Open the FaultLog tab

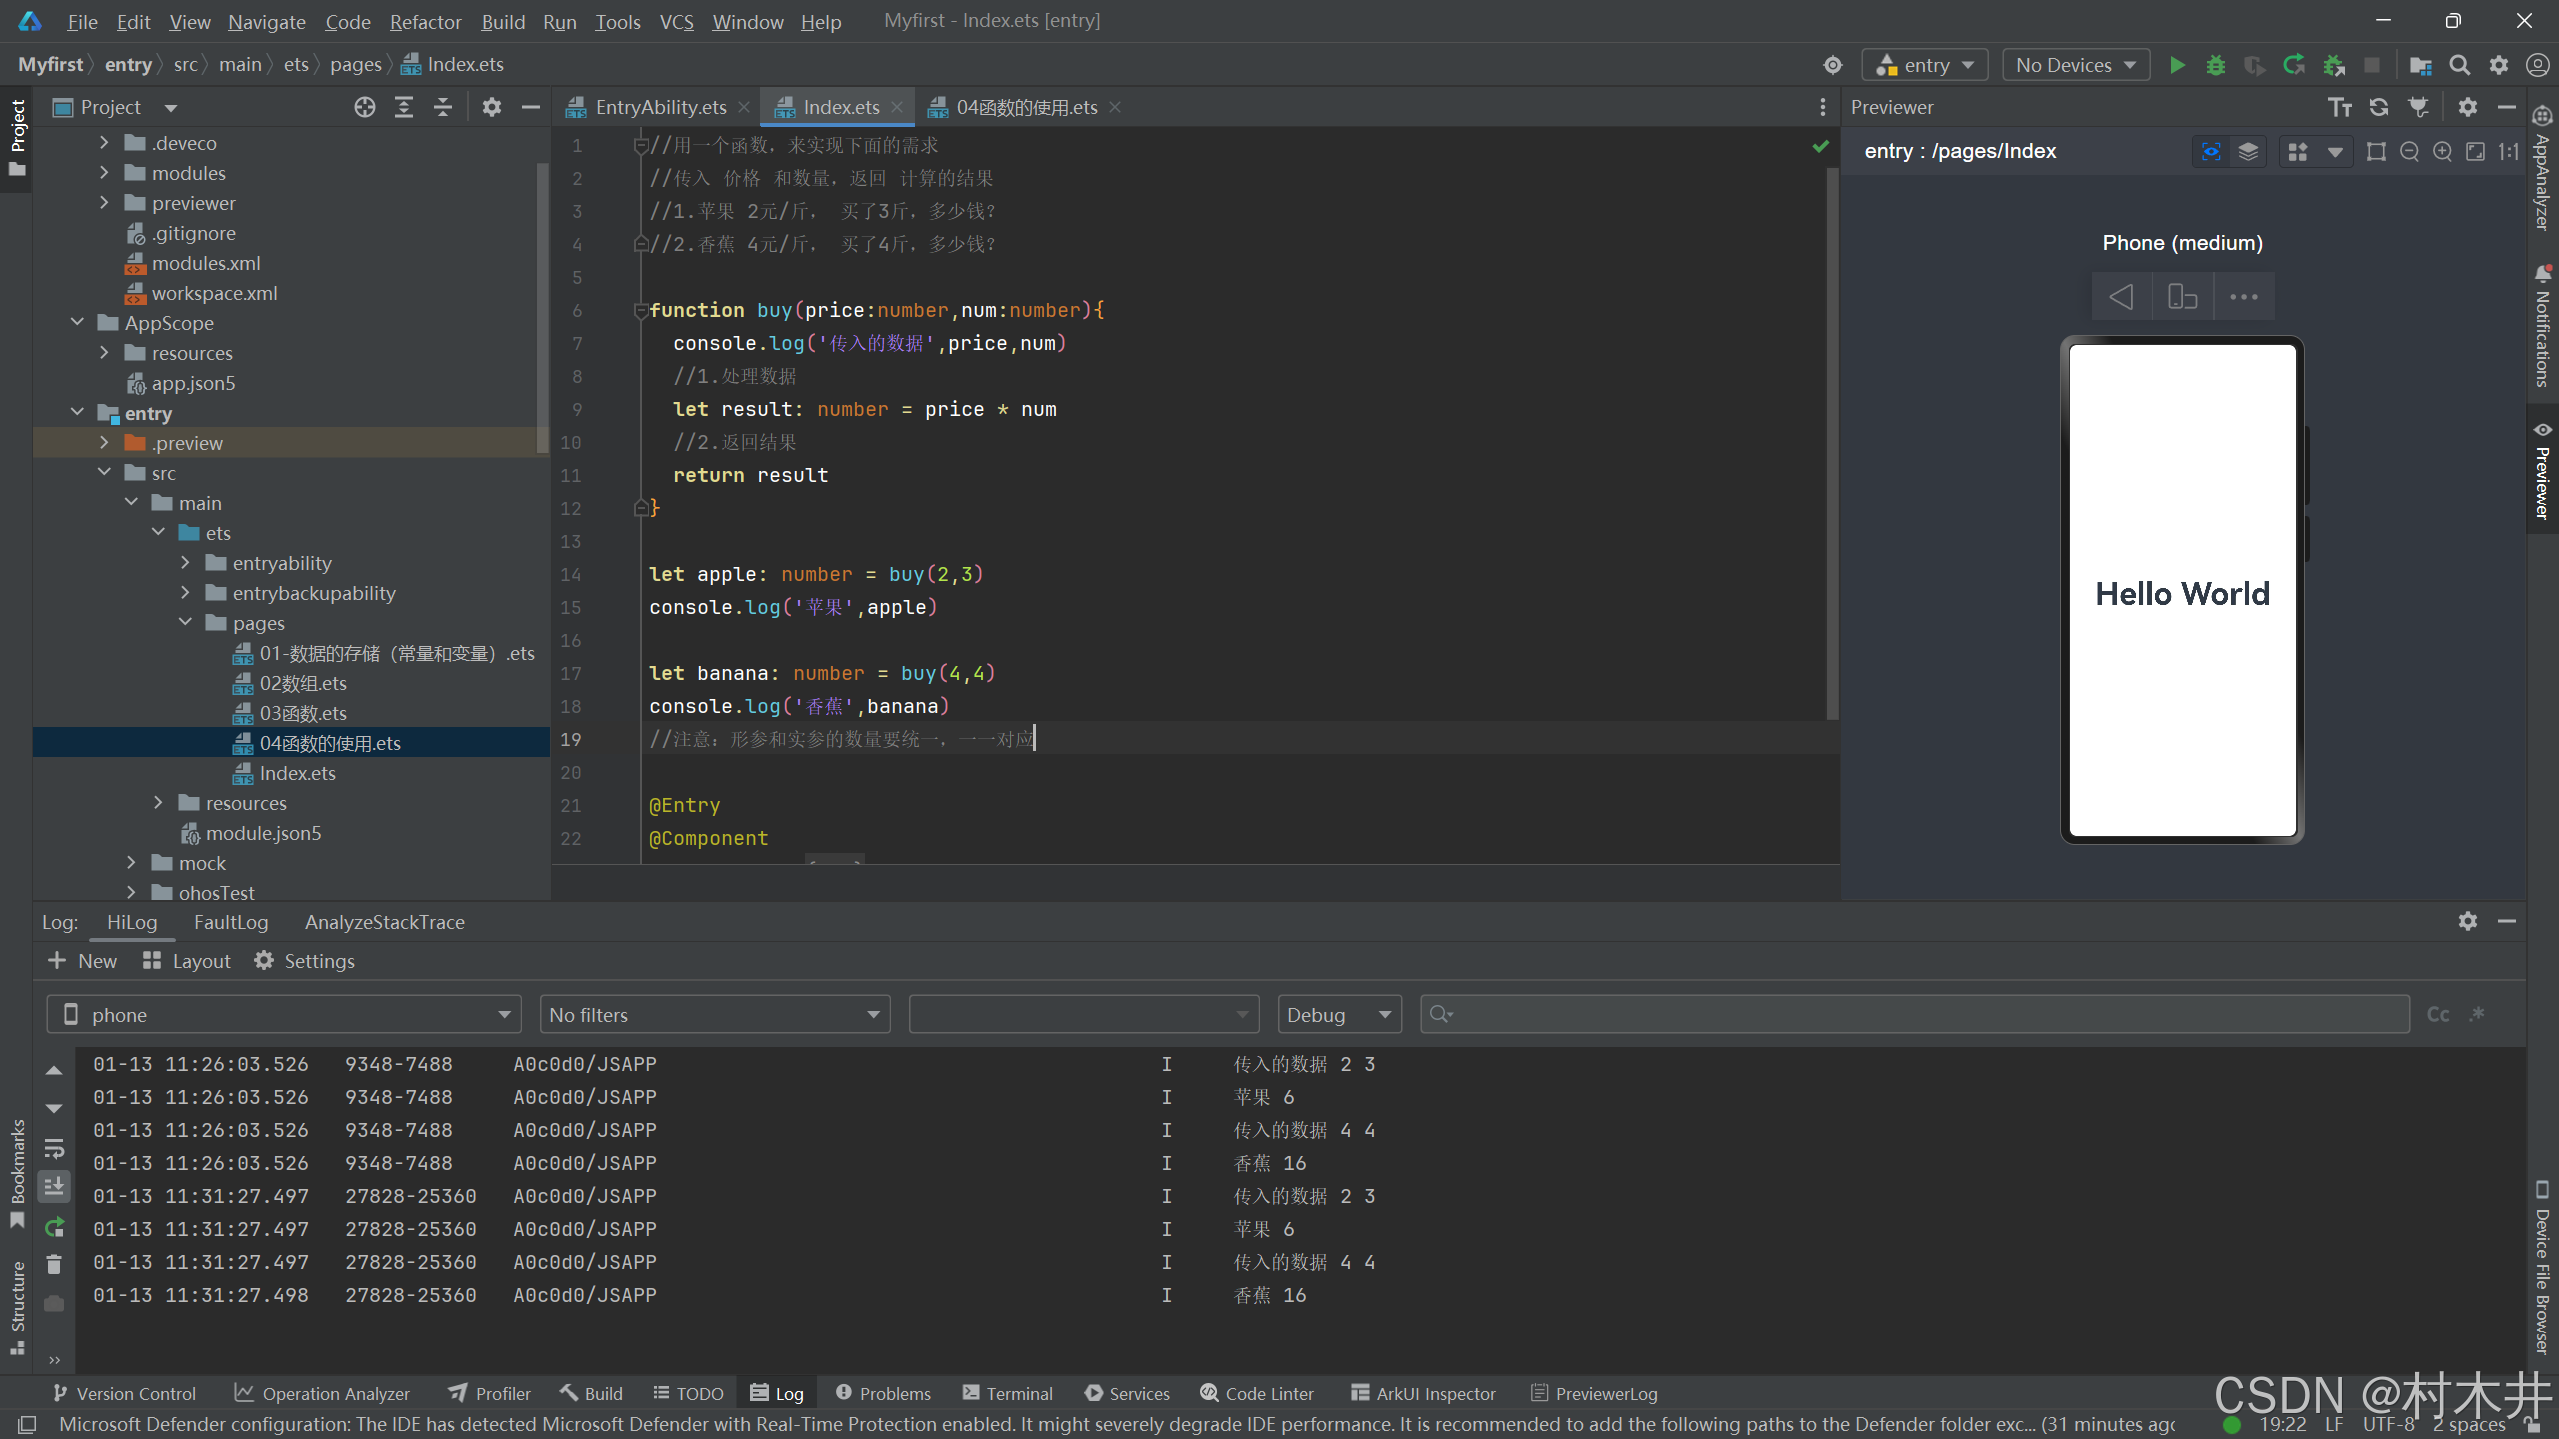[231, 922]
